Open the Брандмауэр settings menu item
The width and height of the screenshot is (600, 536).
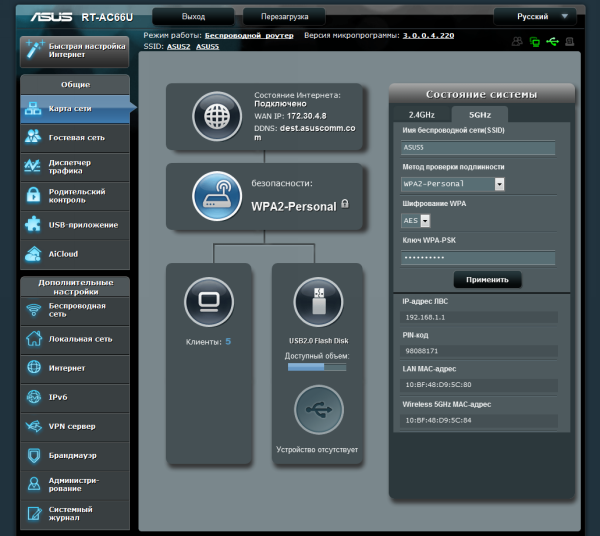point(75,456)
